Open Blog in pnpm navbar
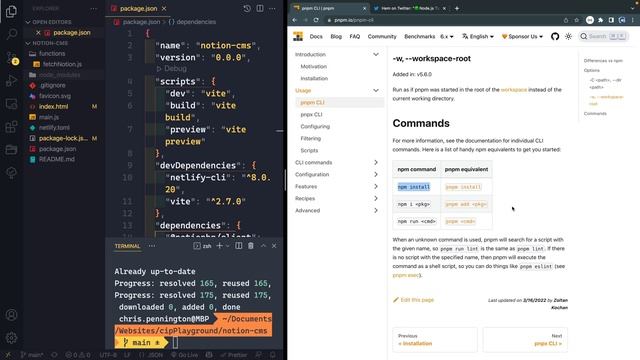The width and height of the screenshot is (640, 360). pos(336,36)
